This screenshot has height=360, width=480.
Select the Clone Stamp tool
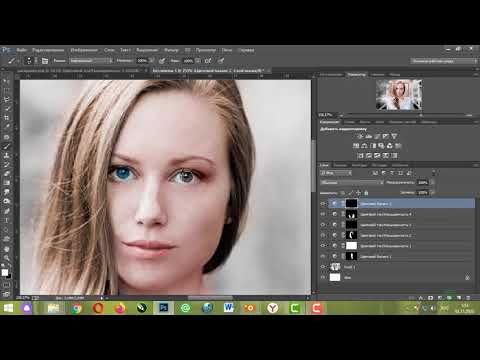[x=6, y=155]
